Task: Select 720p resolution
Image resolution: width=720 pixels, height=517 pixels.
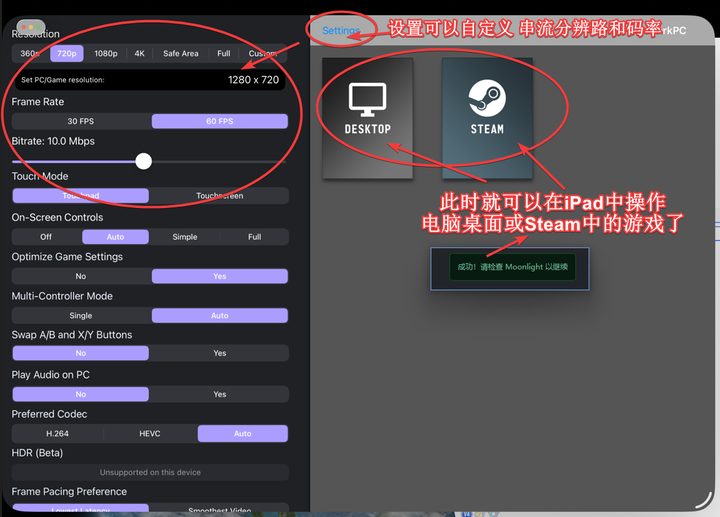Action: [x=67, y=53]
